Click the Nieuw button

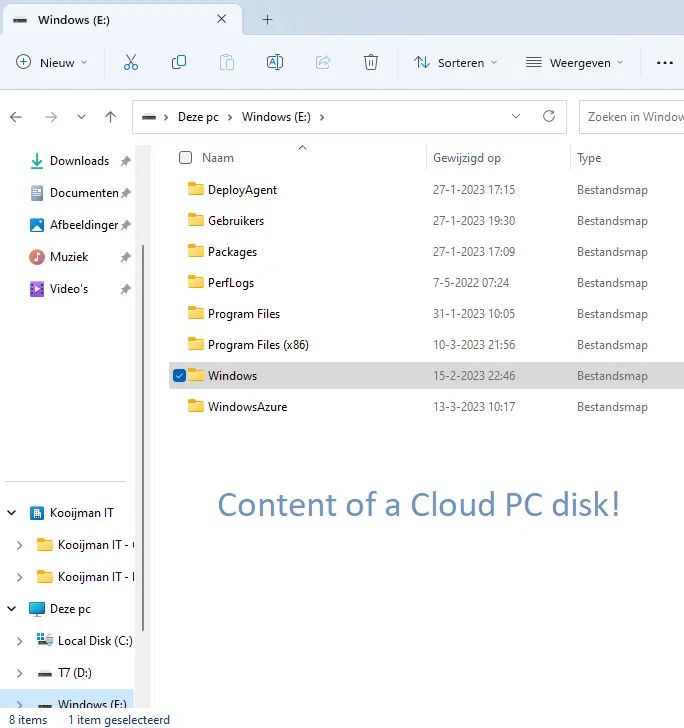point(52,62)
